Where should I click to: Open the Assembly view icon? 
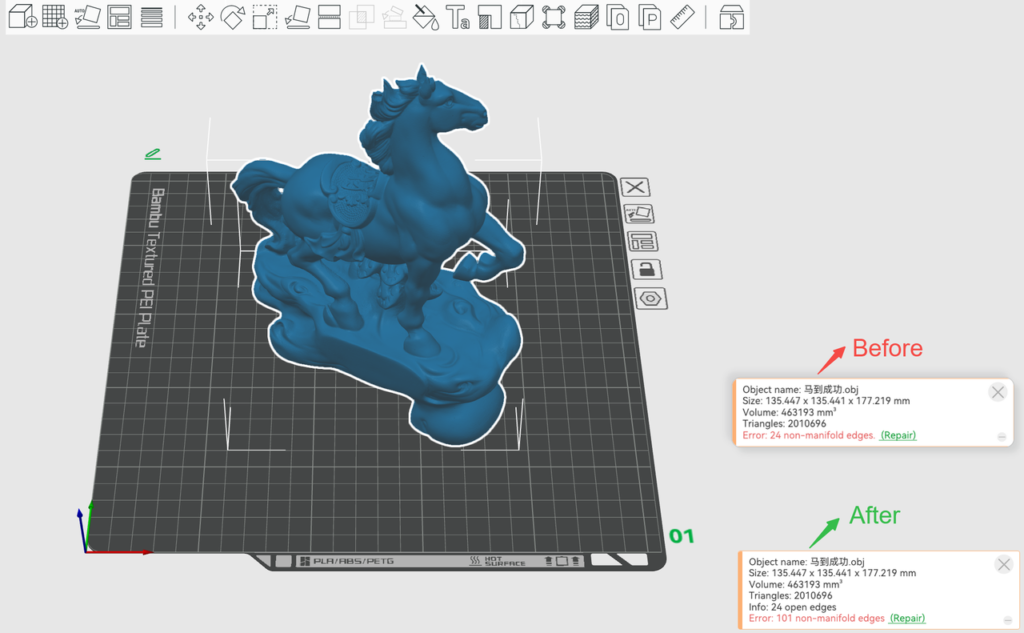click(731, 17)
